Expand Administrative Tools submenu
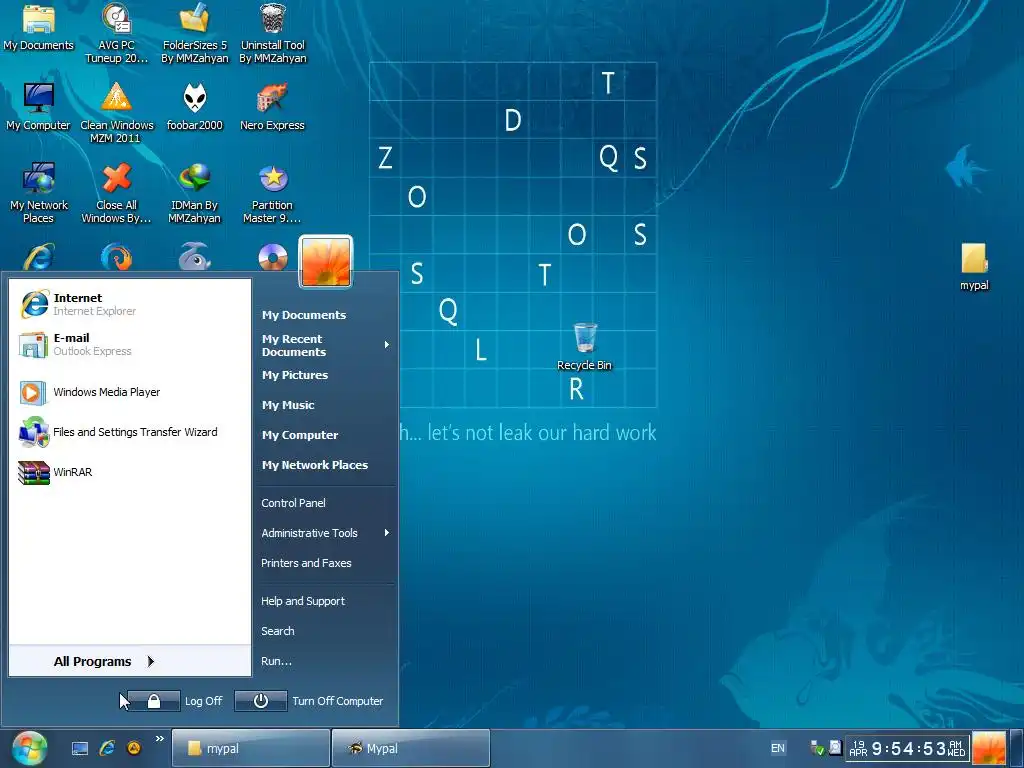1024x768 pixels. click(325, 533)
